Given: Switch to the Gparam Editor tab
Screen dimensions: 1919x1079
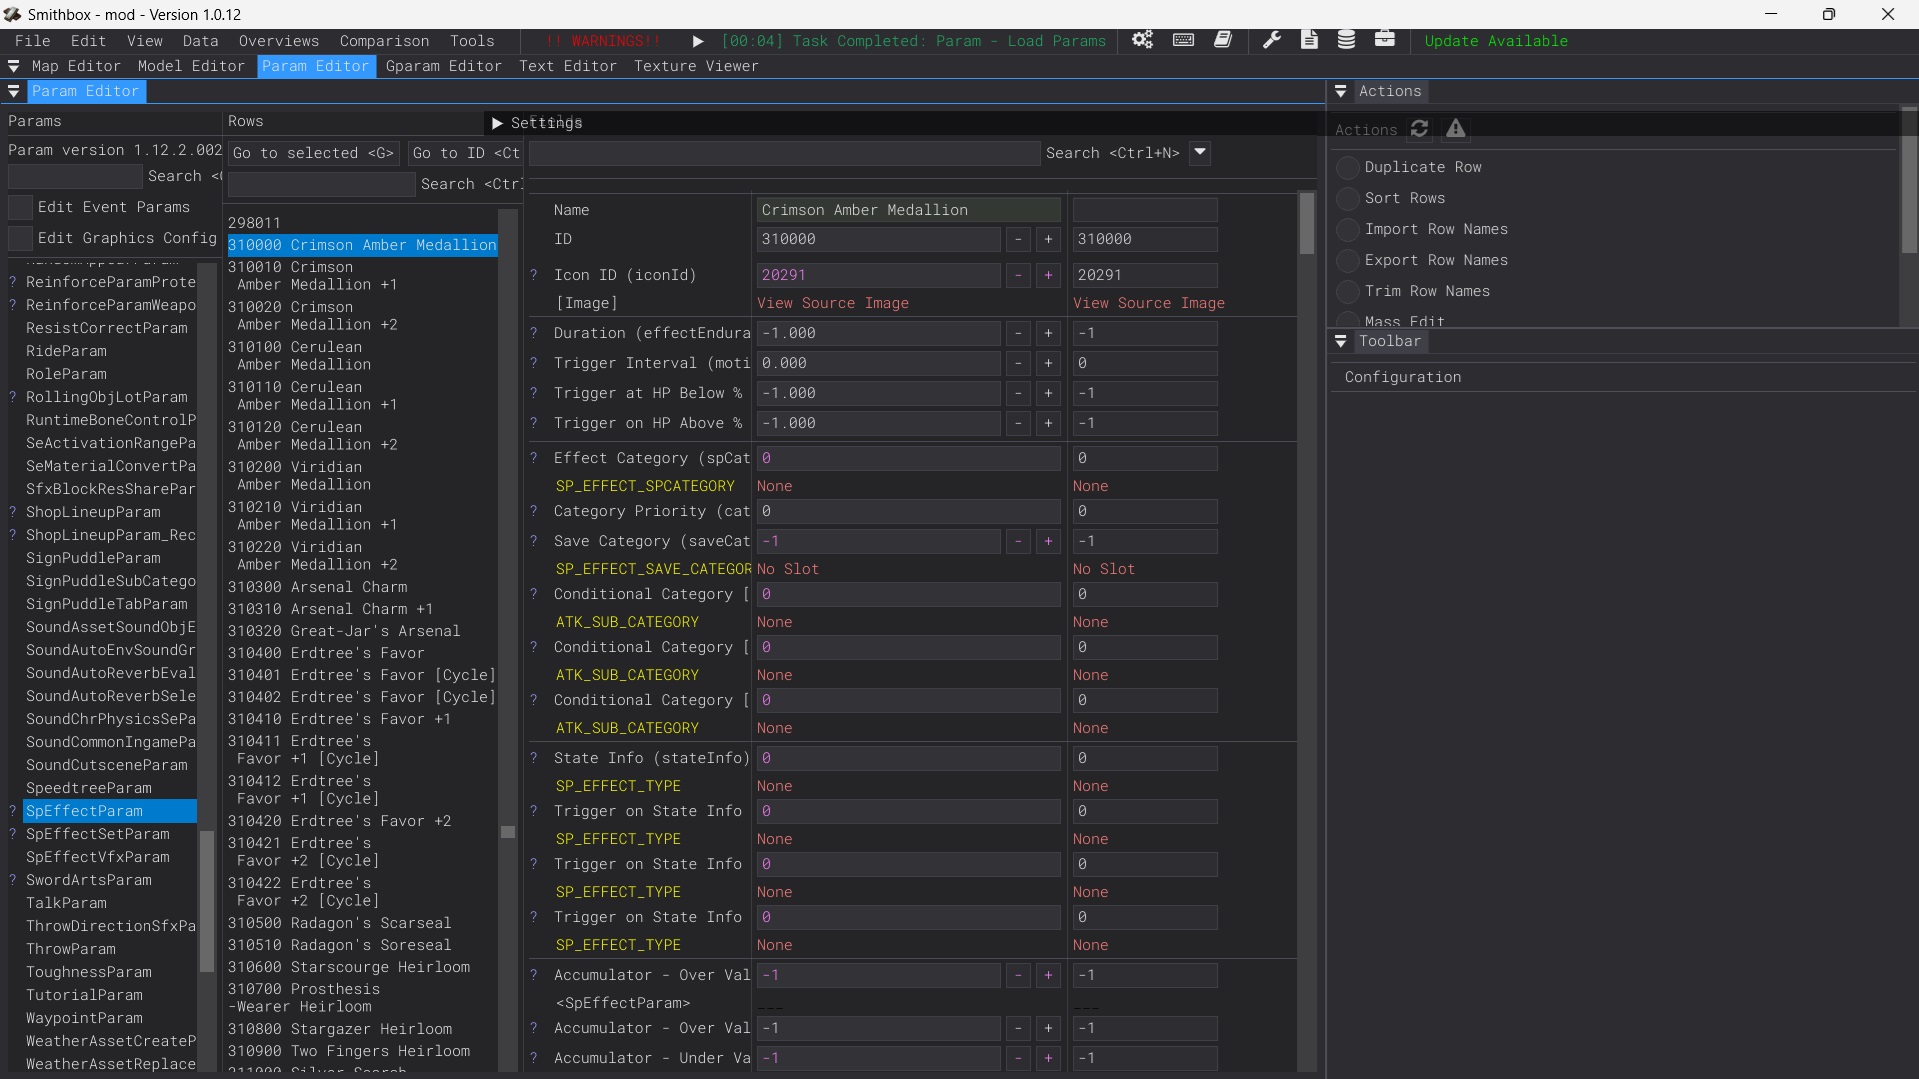Looking at the screenshot, I should (443, 66).
